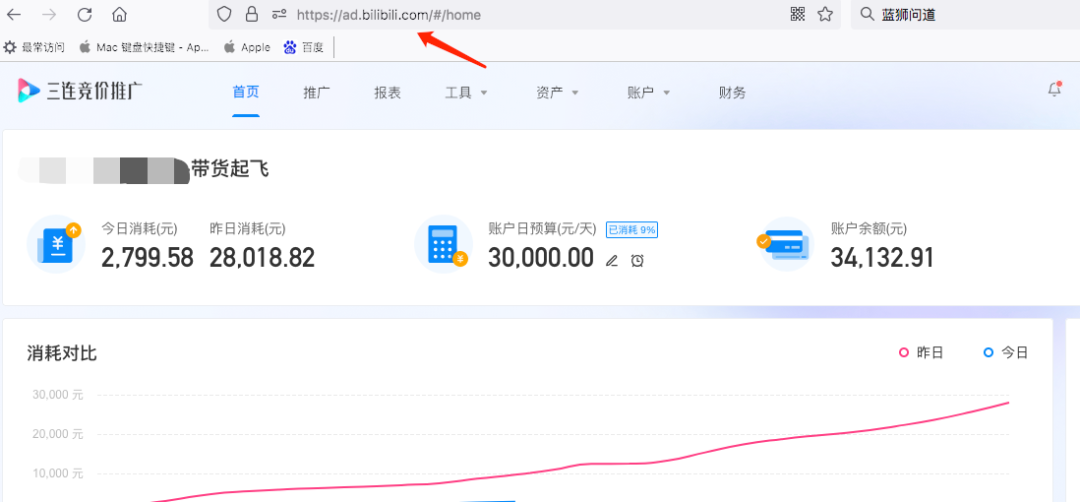Image resolution: width=1080 pixels, height=502 pixels.
Task: Click the 账户余额(元) label
Action: [869, 229]
